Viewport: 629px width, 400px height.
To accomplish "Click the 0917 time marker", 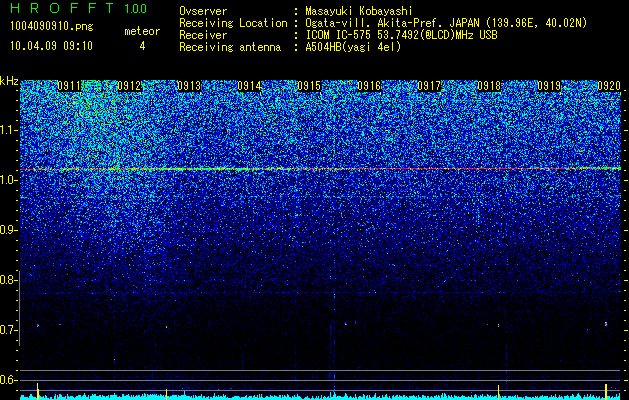I will tap(429, 86).
